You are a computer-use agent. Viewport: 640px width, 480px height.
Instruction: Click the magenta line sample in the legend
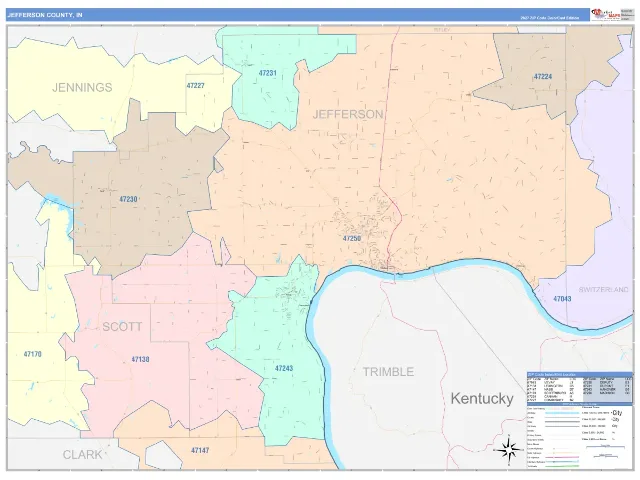point(562,457)
